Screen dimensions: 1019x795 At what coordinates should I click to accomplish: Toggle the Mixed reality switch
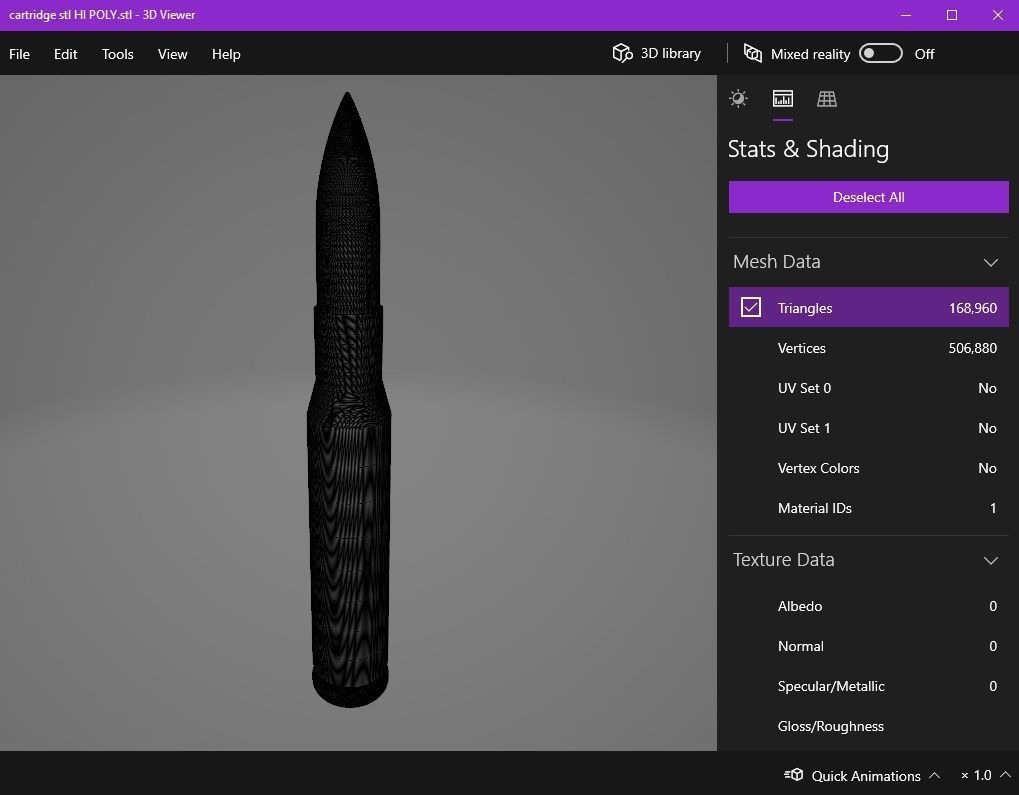tap(881, 53)
